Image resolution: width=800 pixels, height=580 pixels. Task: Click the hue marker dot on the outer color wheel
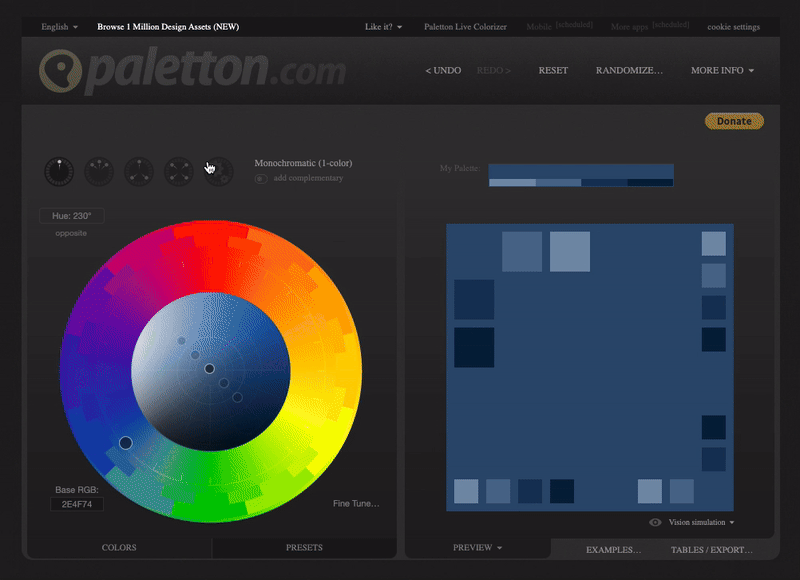(x=126, y=443)
